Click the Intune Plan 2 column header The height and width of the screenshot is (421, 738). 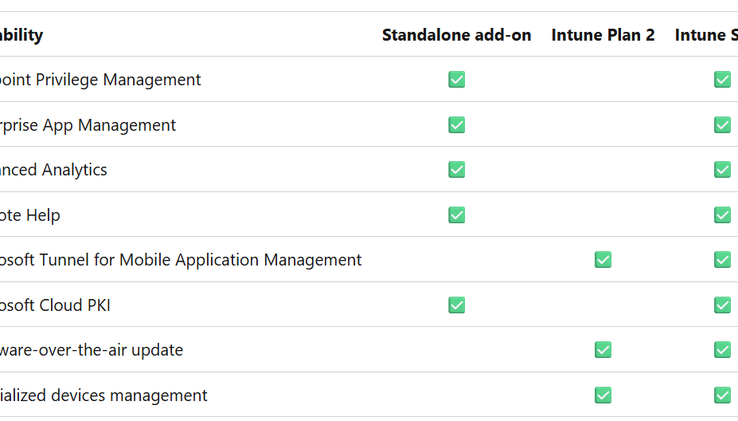click(x=603, y=35)
